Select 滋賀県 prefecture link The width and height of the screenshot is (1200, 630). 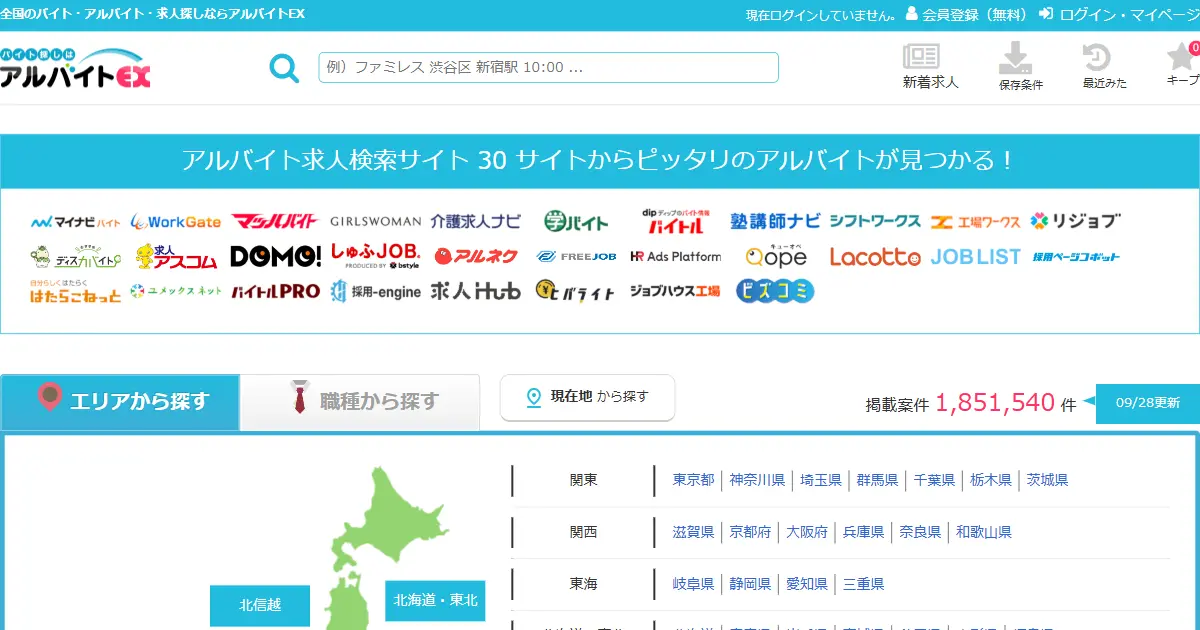(694, 532)
